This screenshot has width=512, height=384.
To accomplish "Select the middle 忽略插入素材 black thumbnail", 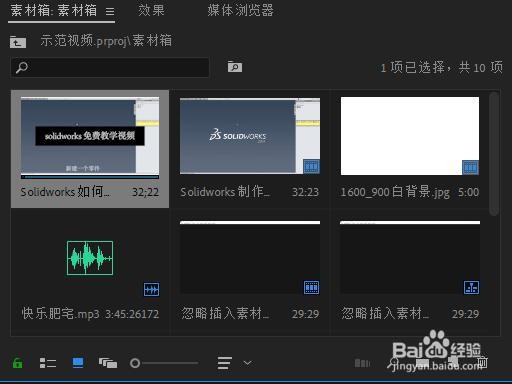I will (x=250, y=257).
